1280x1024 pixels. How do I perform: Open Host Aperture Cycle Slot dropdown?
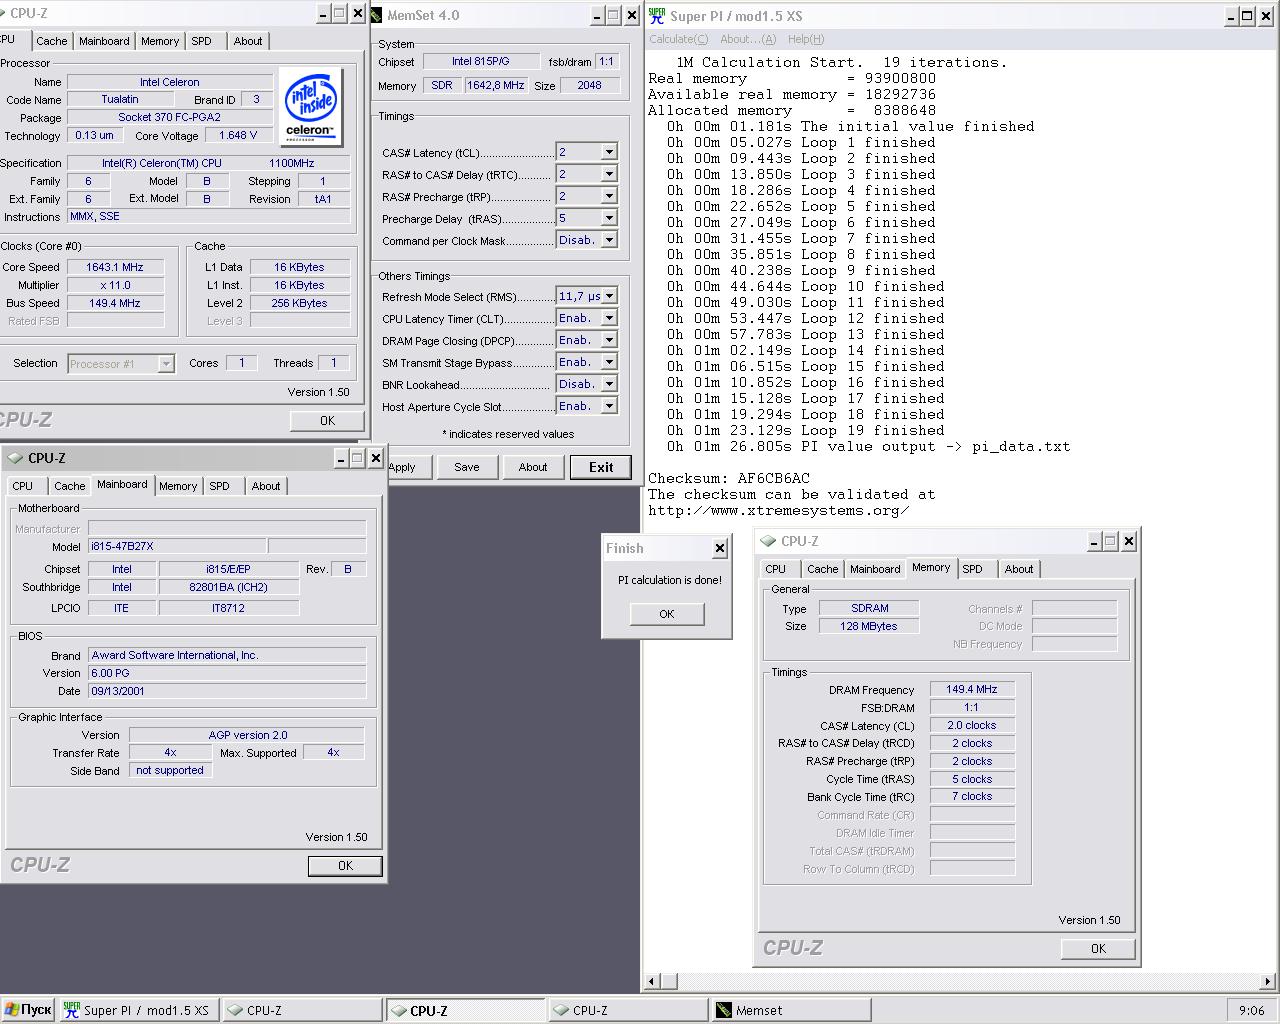click(609, 406)
